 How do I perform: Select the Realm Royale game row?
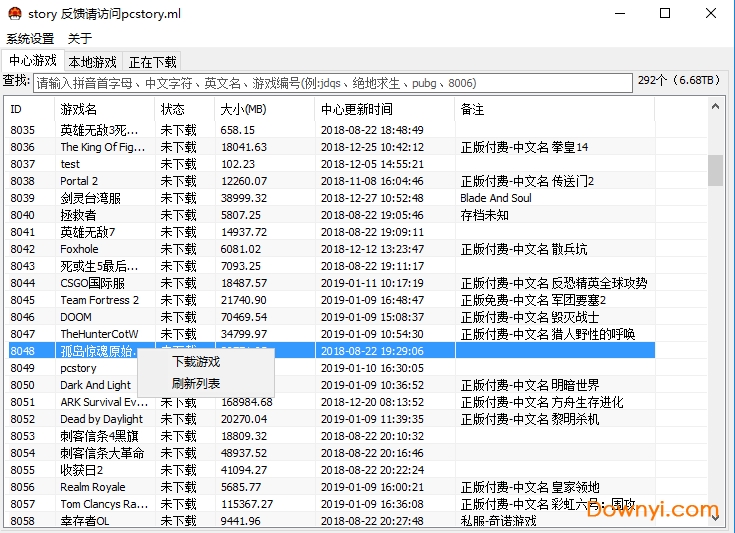[x=331, y=487]
